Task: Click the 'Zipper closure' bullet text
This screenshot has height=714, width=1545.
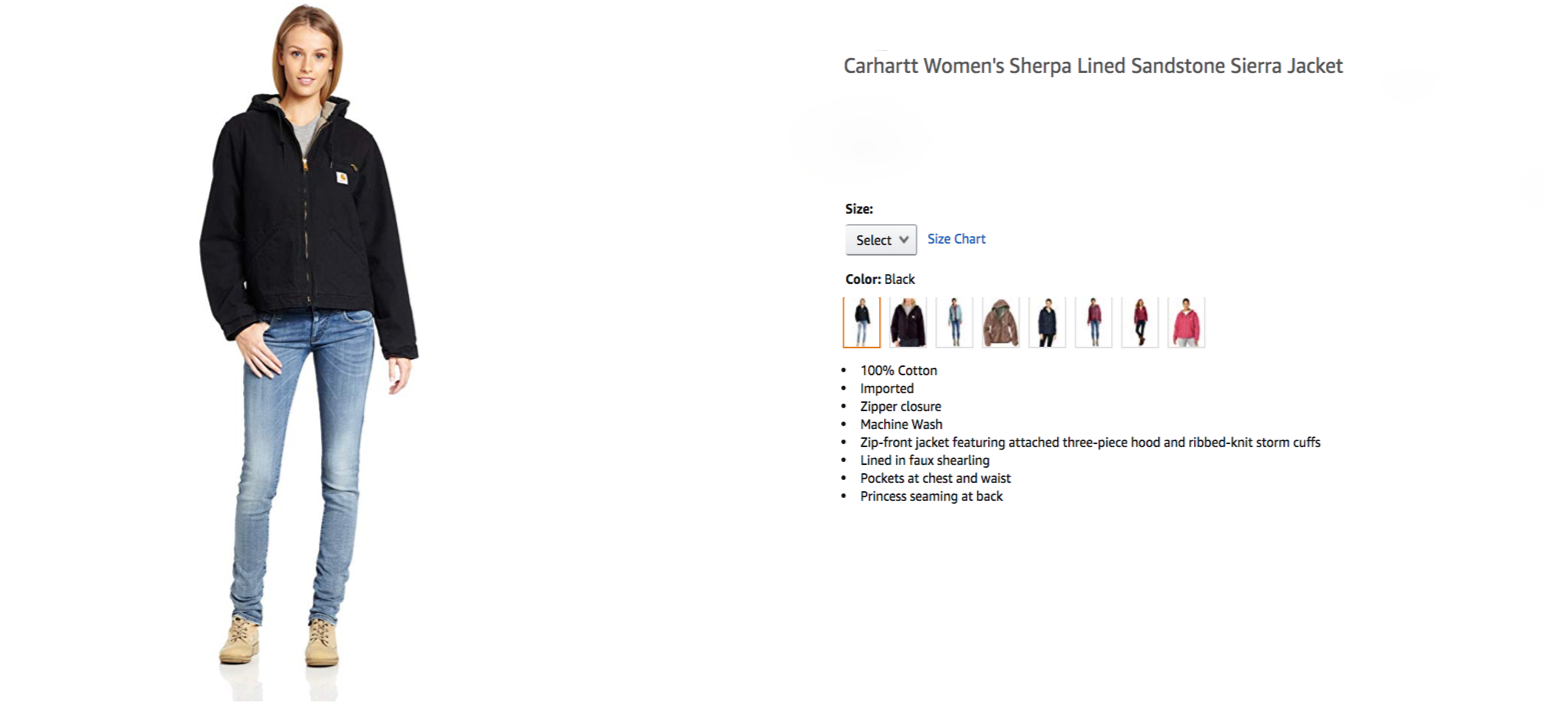Action: [900, 406]
